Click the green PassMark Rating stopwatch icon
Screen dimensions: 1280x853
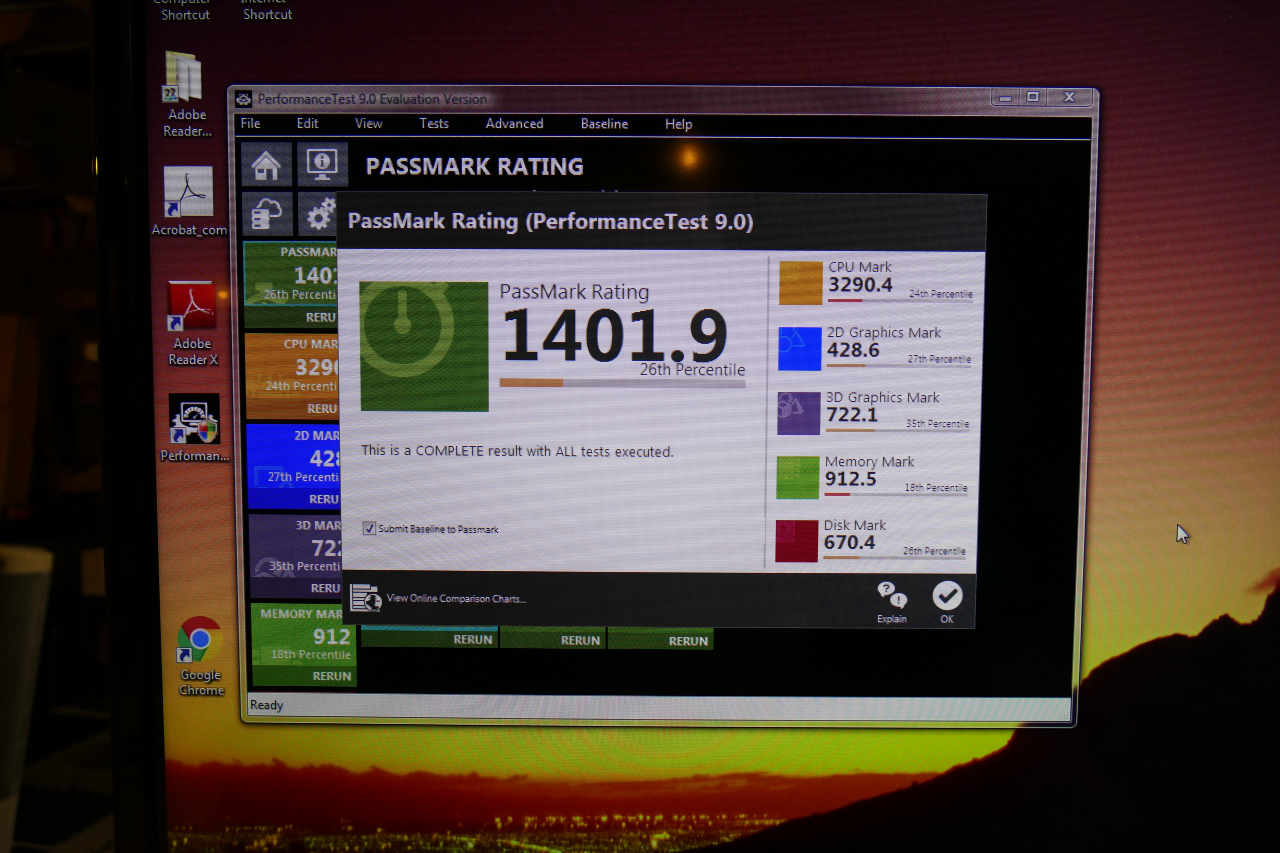424,346
